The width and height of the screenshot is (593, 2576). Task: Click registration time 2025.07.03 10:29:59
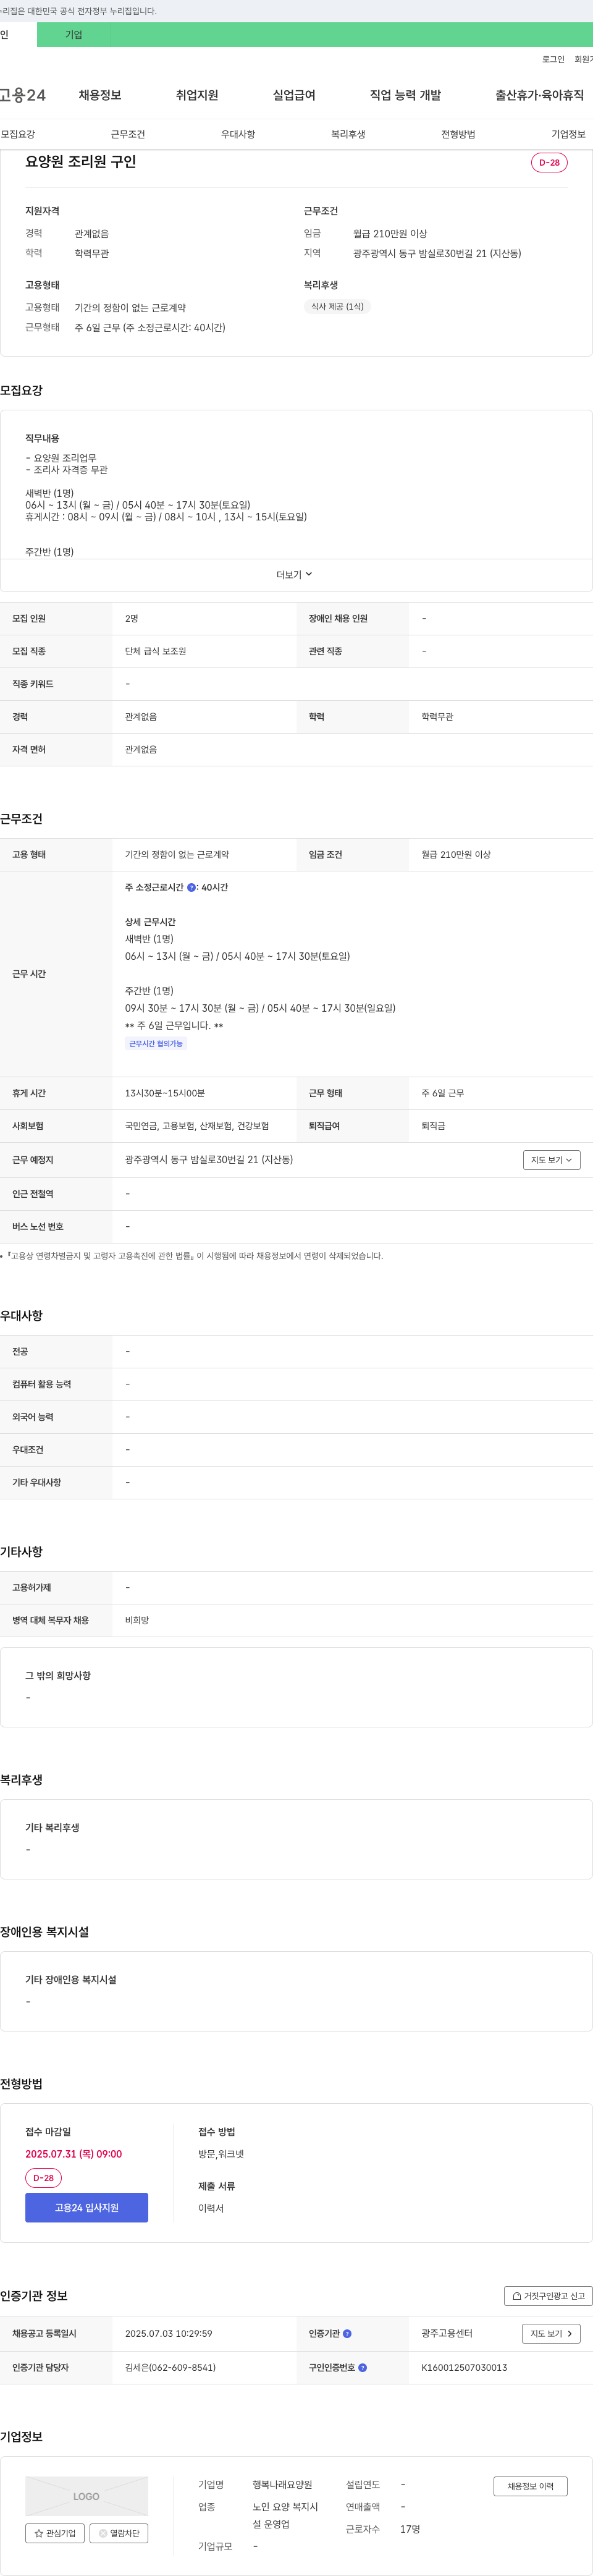[168, 2334]
